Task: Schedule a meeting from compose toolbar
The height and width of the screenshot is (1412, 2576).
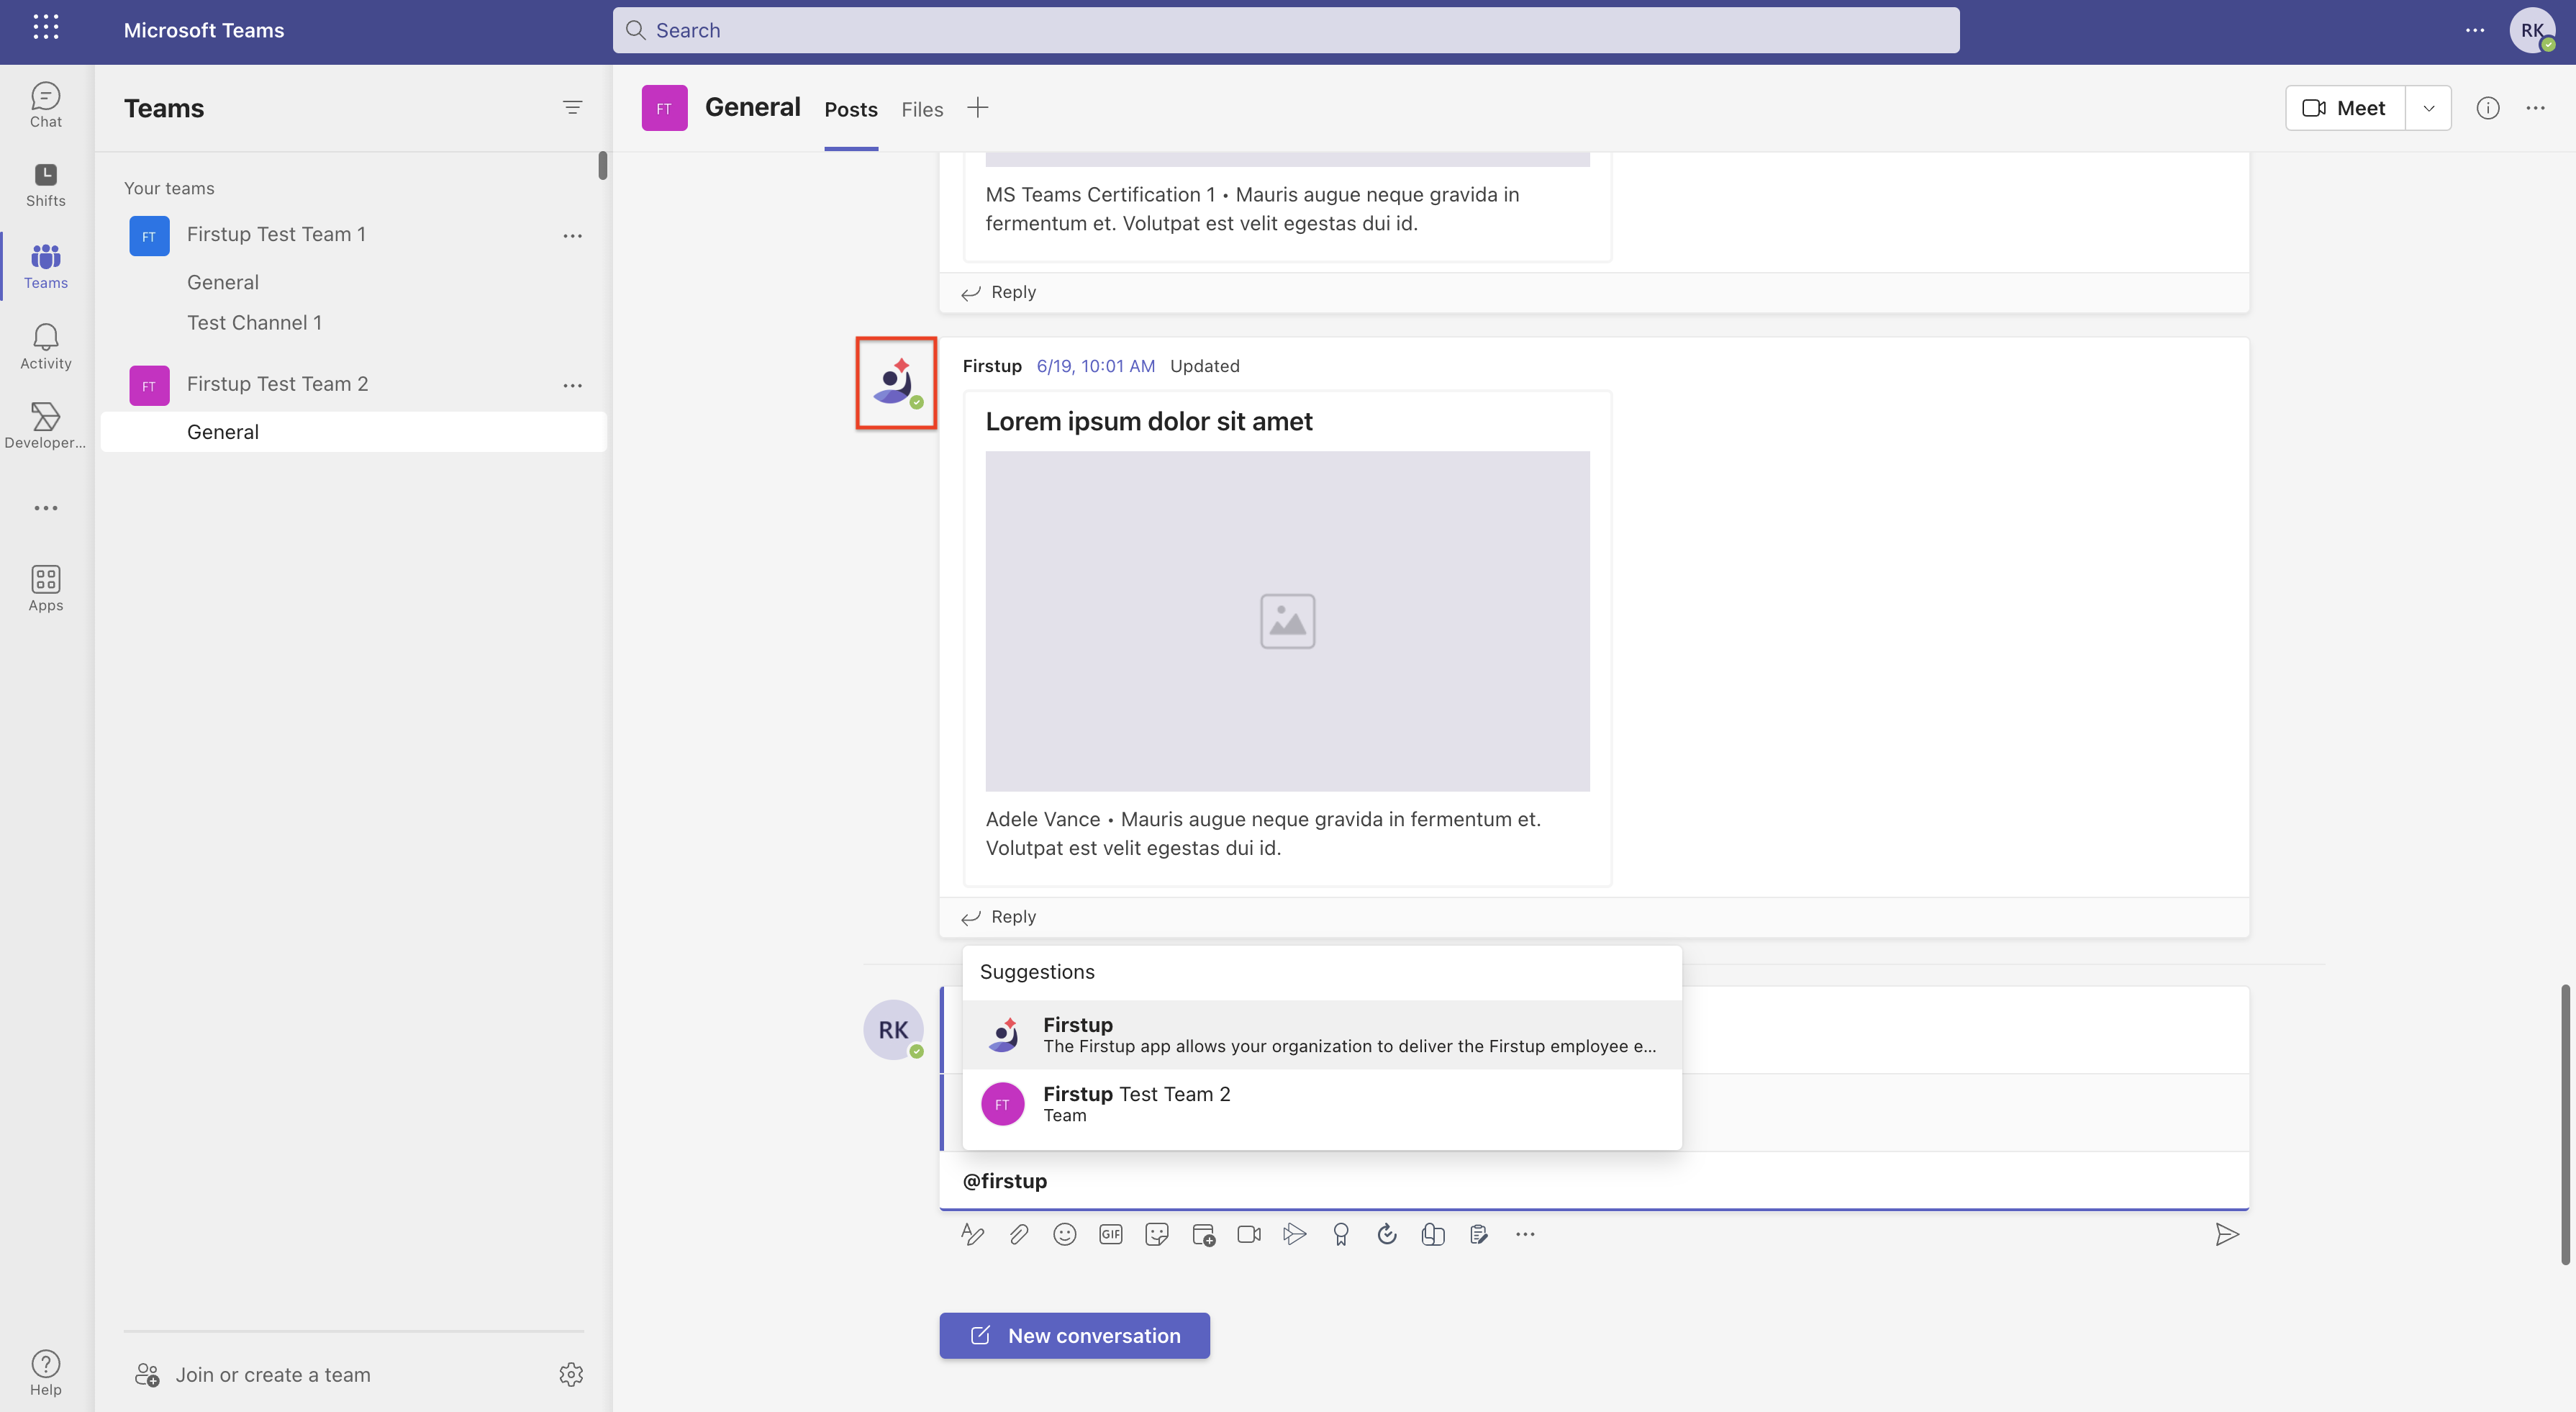Action: (1203, 1234)
